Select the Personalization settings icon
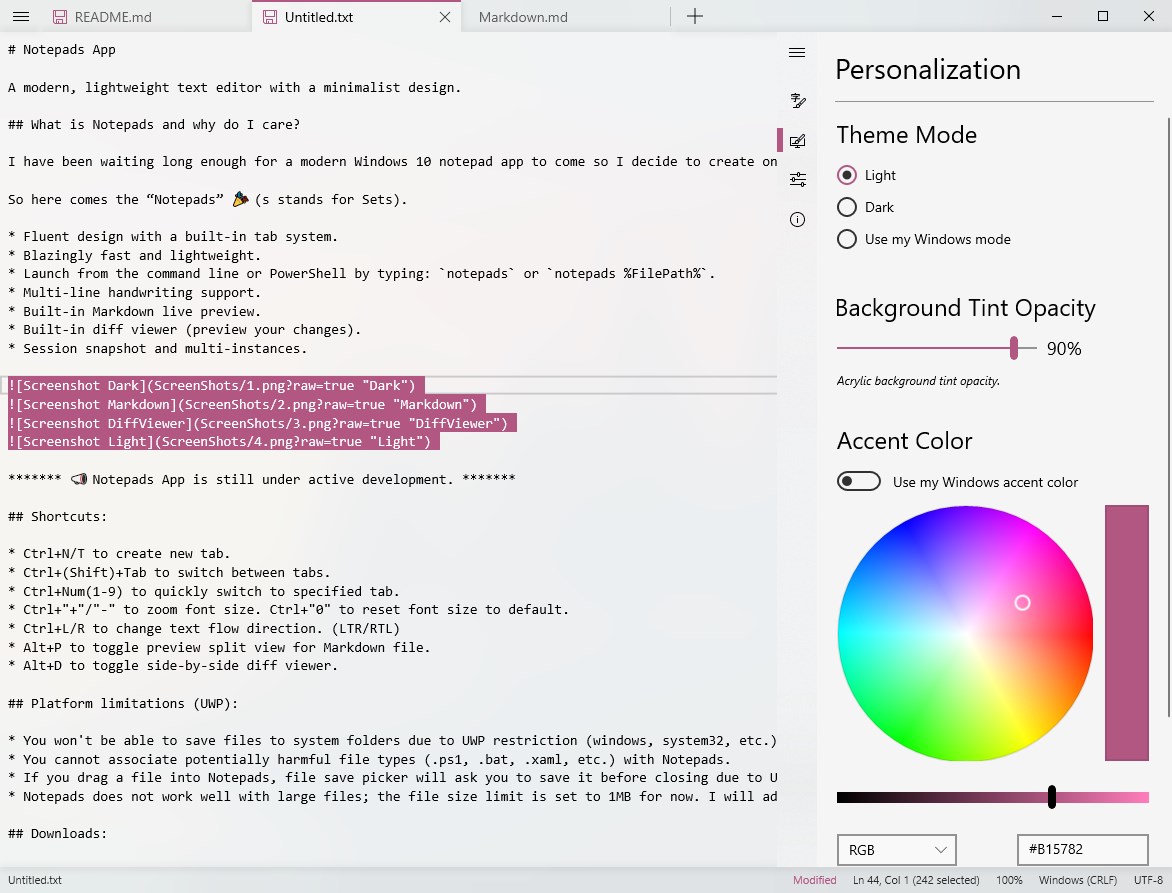1172x893 pixels. pos(797,140)
